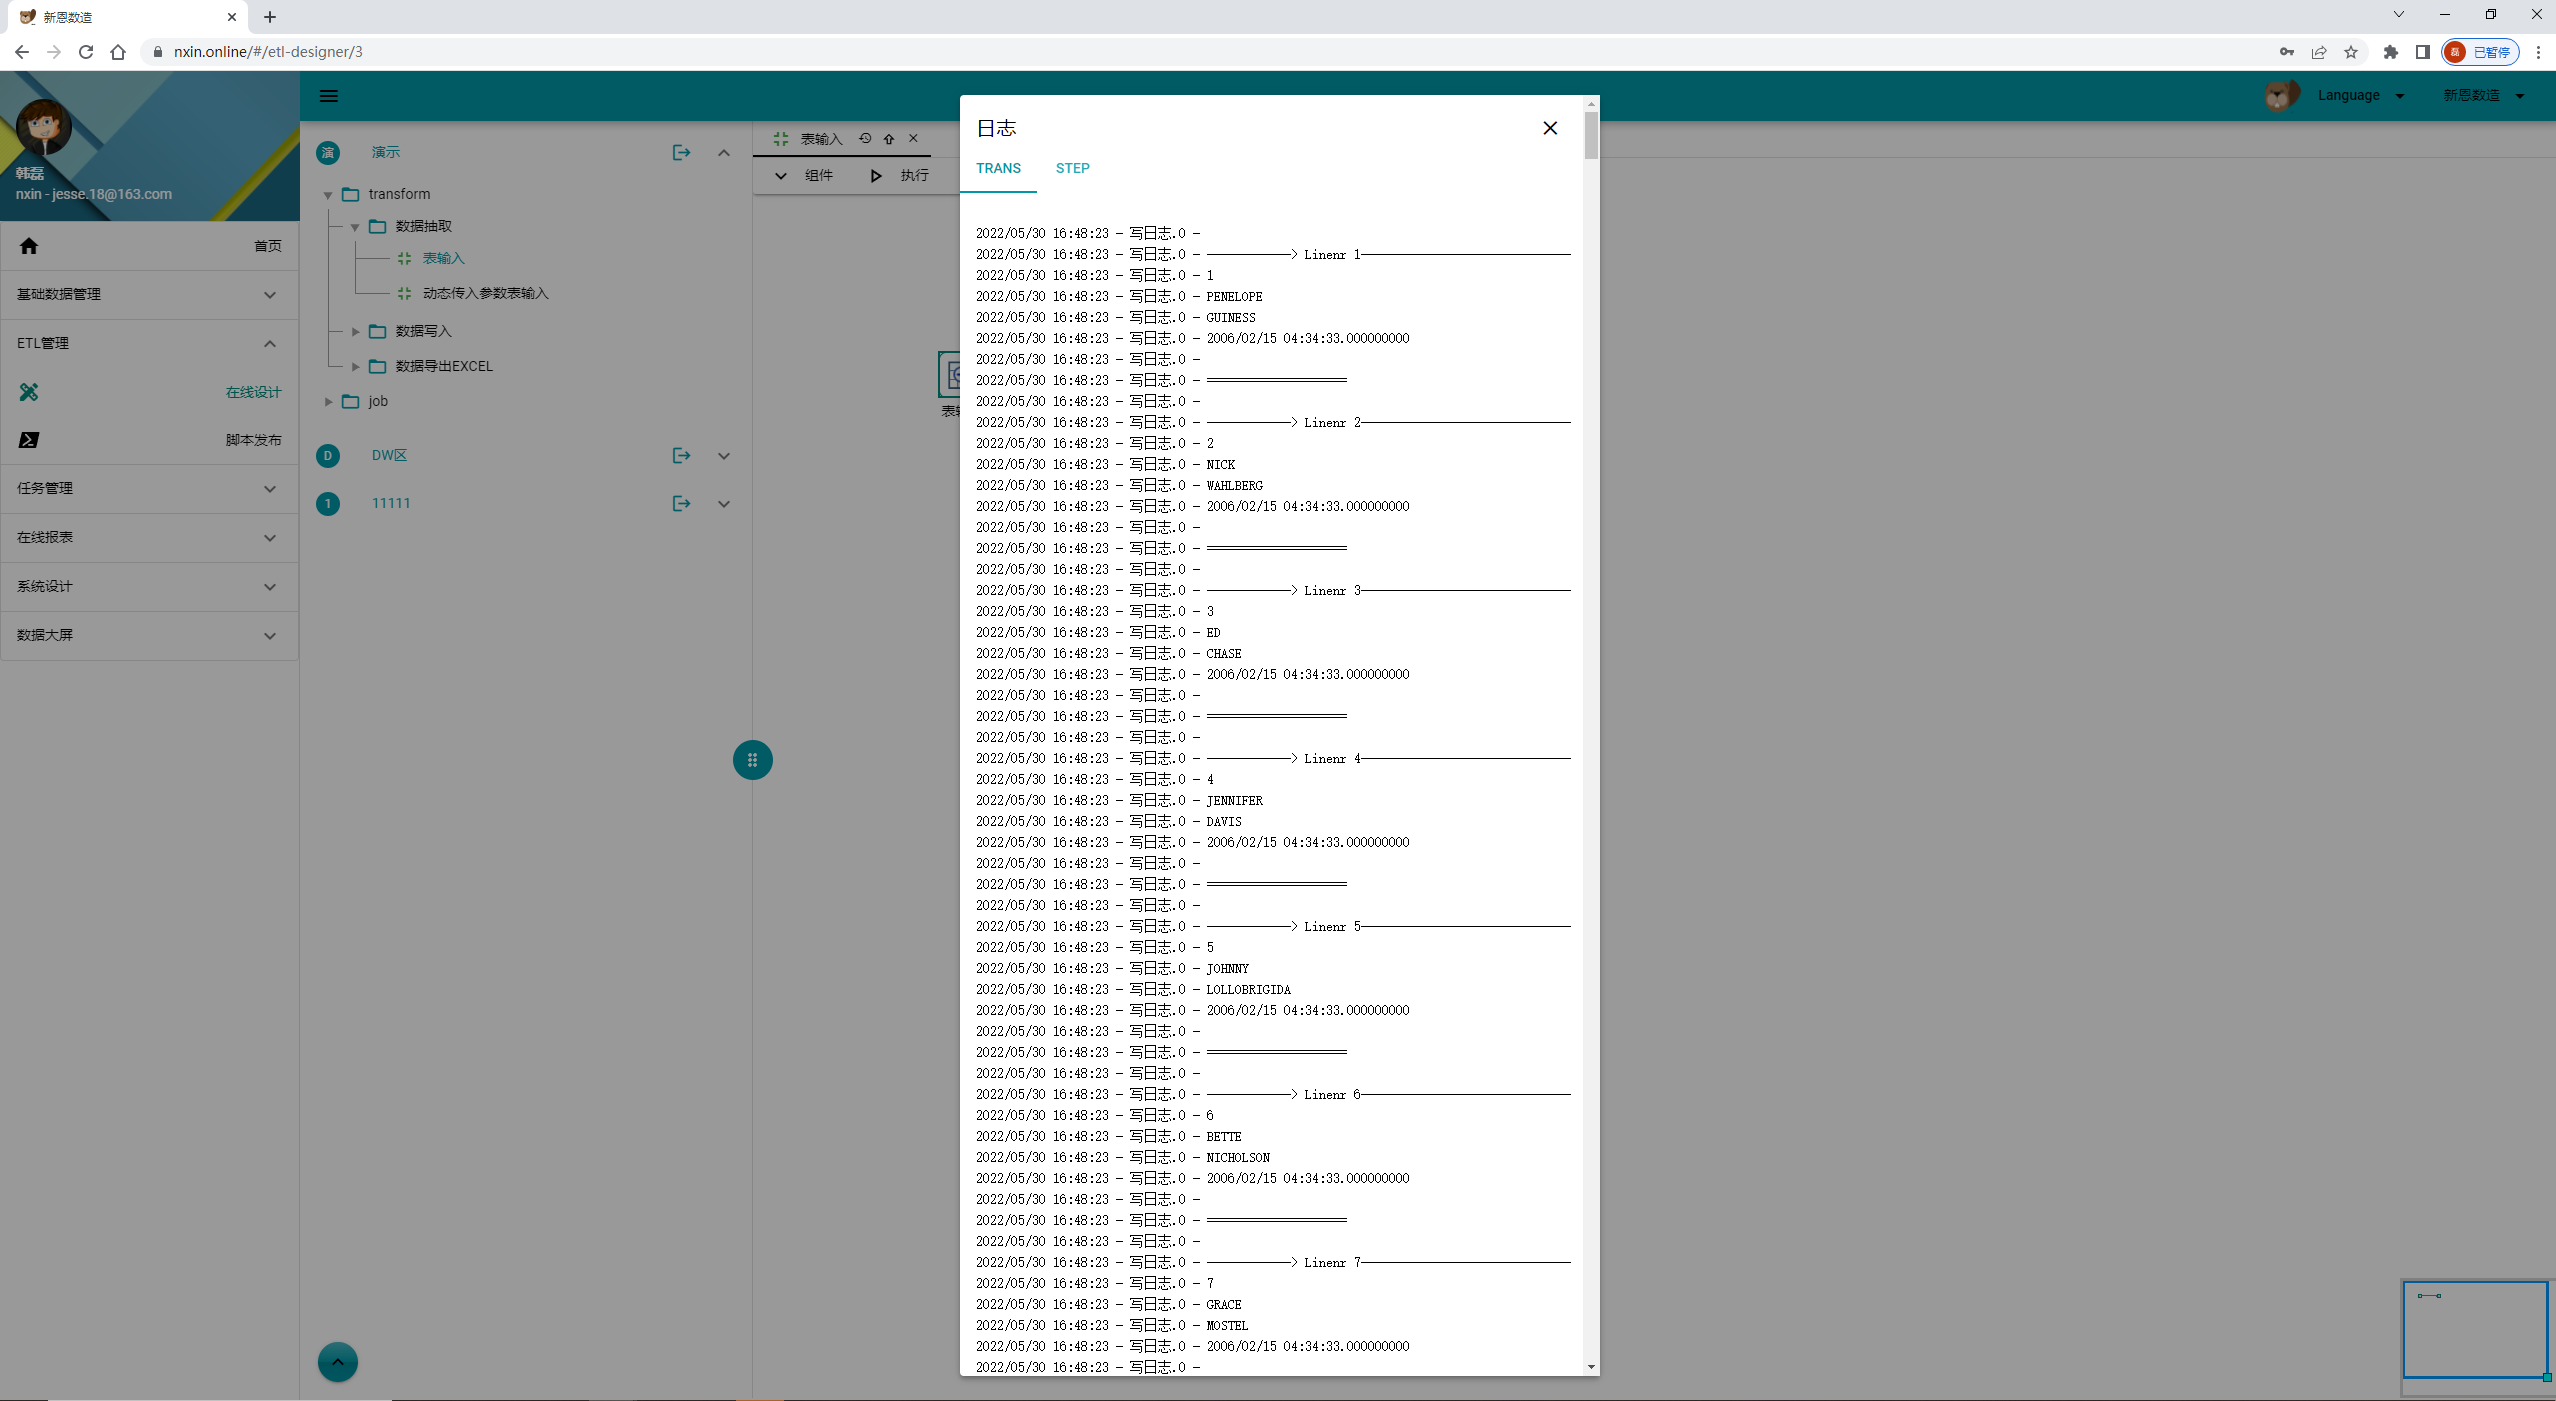Click export icon beside DW区 project
Image resolution: width=2556 pixels, height=1401 pixels.
(681, 456)
